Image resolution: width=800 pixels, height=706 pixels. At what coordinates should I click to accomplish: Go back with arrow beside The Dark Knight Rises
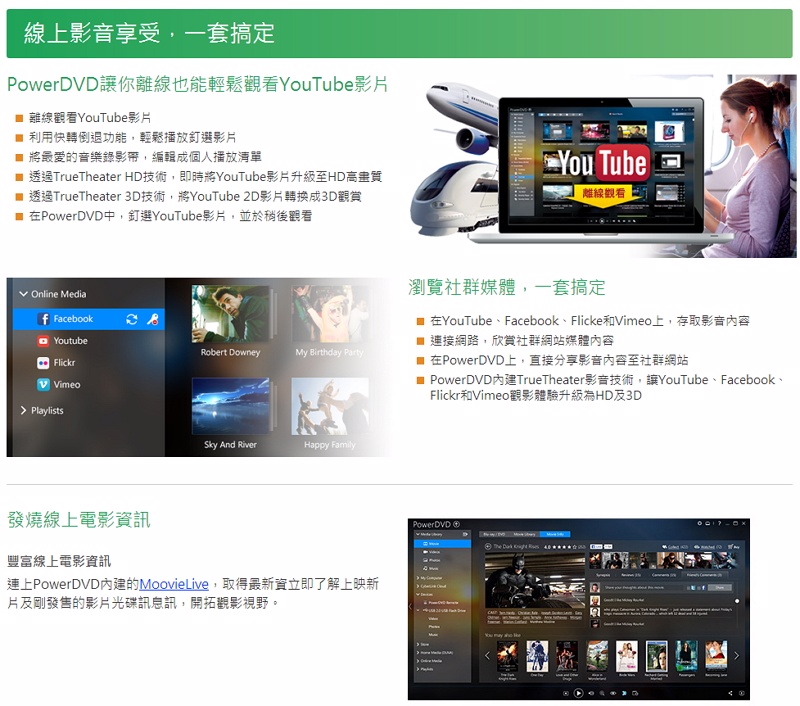488,546
